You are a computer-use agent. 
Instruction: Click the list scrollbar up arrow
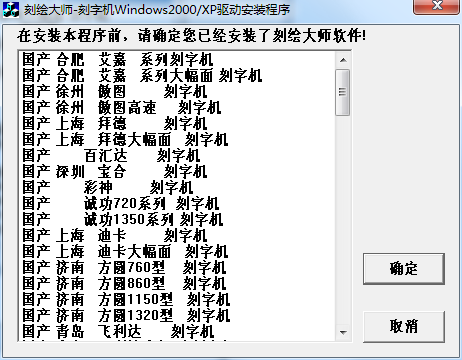tap(343, 60)
